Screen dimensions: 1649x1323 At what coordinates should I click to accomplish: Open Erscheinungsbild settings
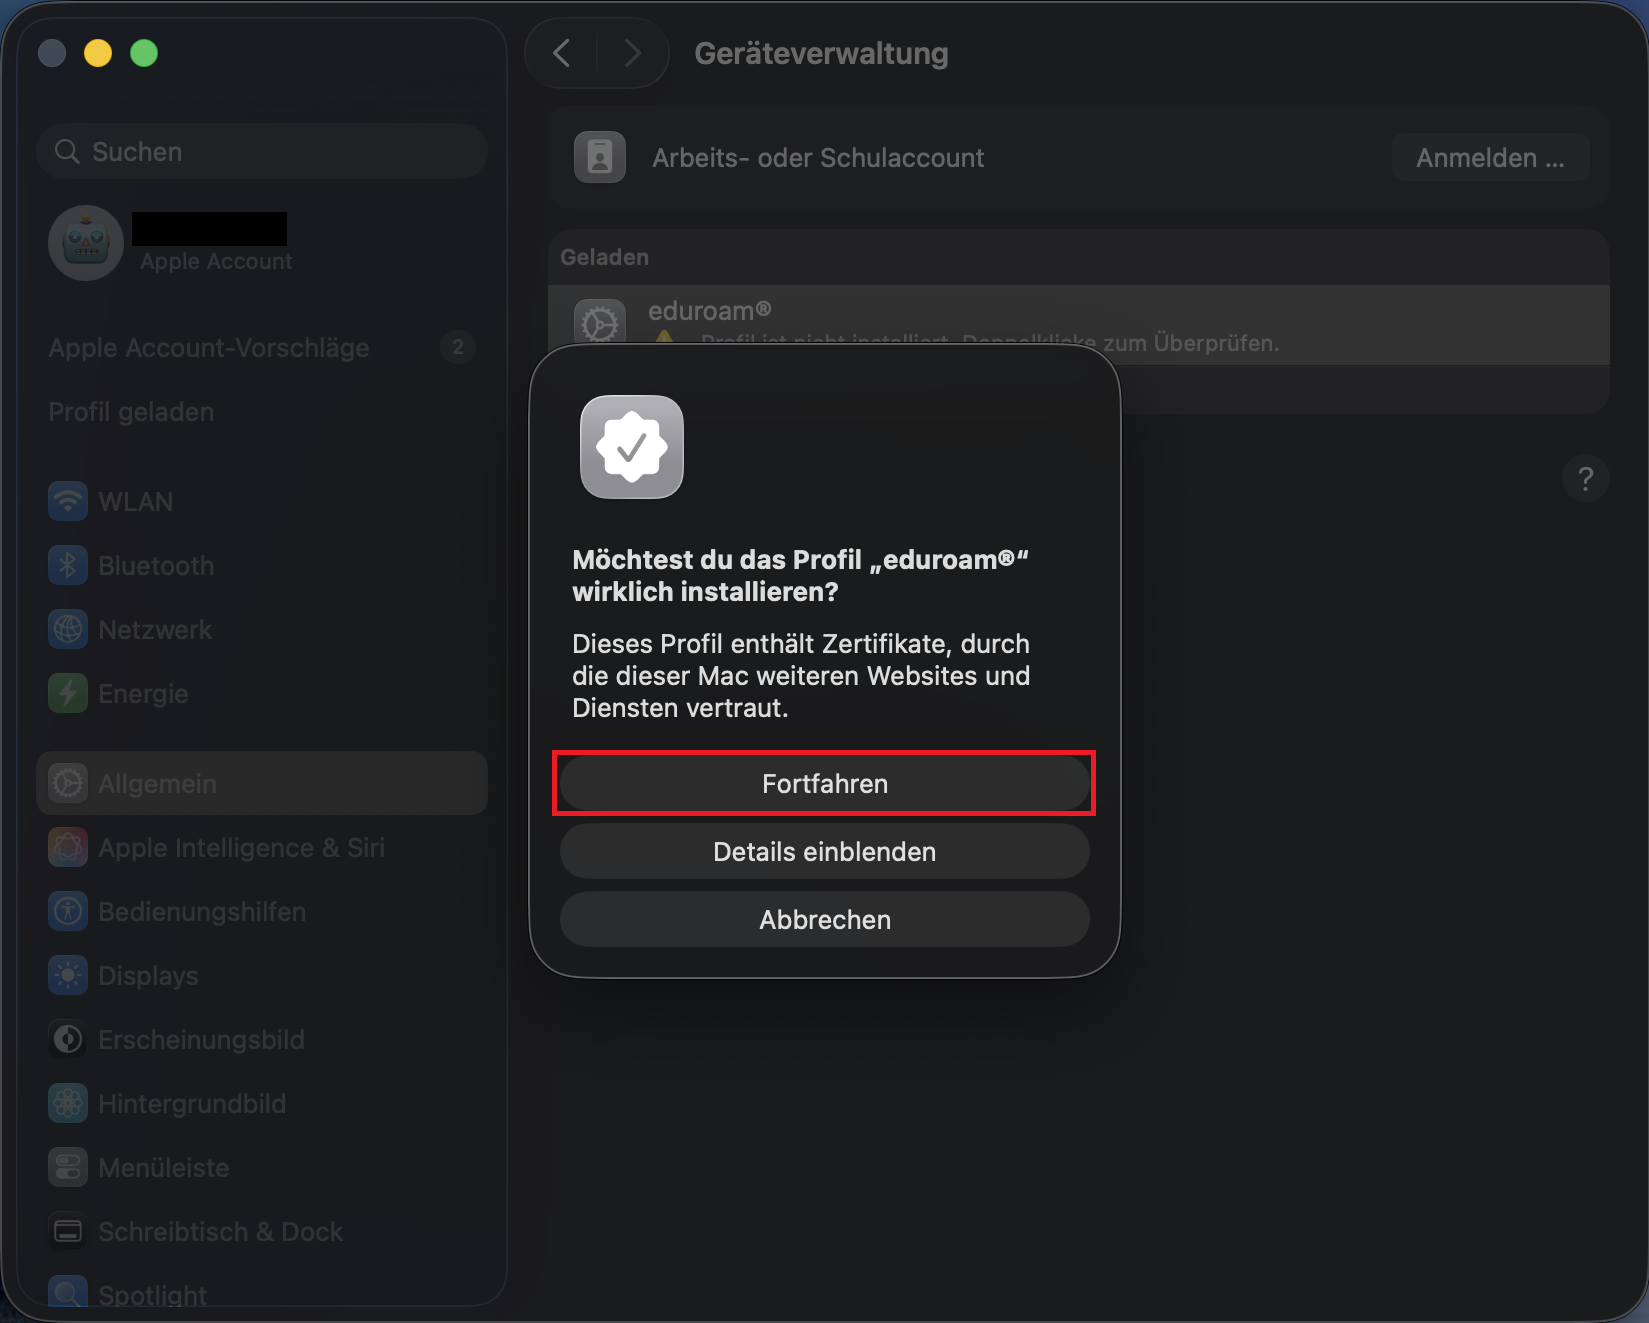pyautogui.click(x=262, y=1039)
